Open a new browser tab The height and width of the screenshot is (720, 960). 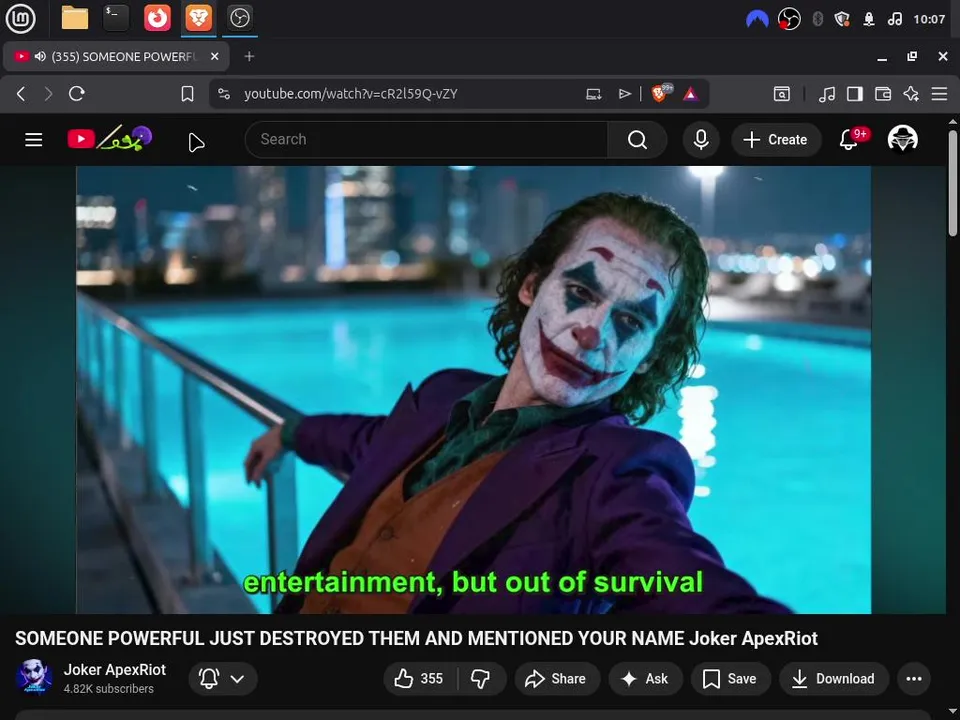[x=249, y=56]
